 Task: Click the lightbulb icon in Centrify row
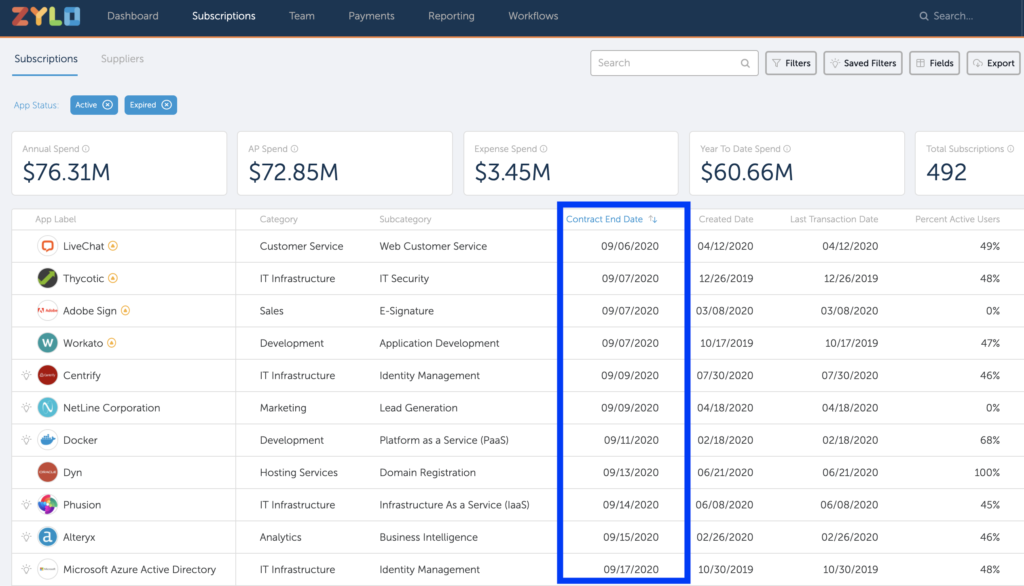point(26,375)
